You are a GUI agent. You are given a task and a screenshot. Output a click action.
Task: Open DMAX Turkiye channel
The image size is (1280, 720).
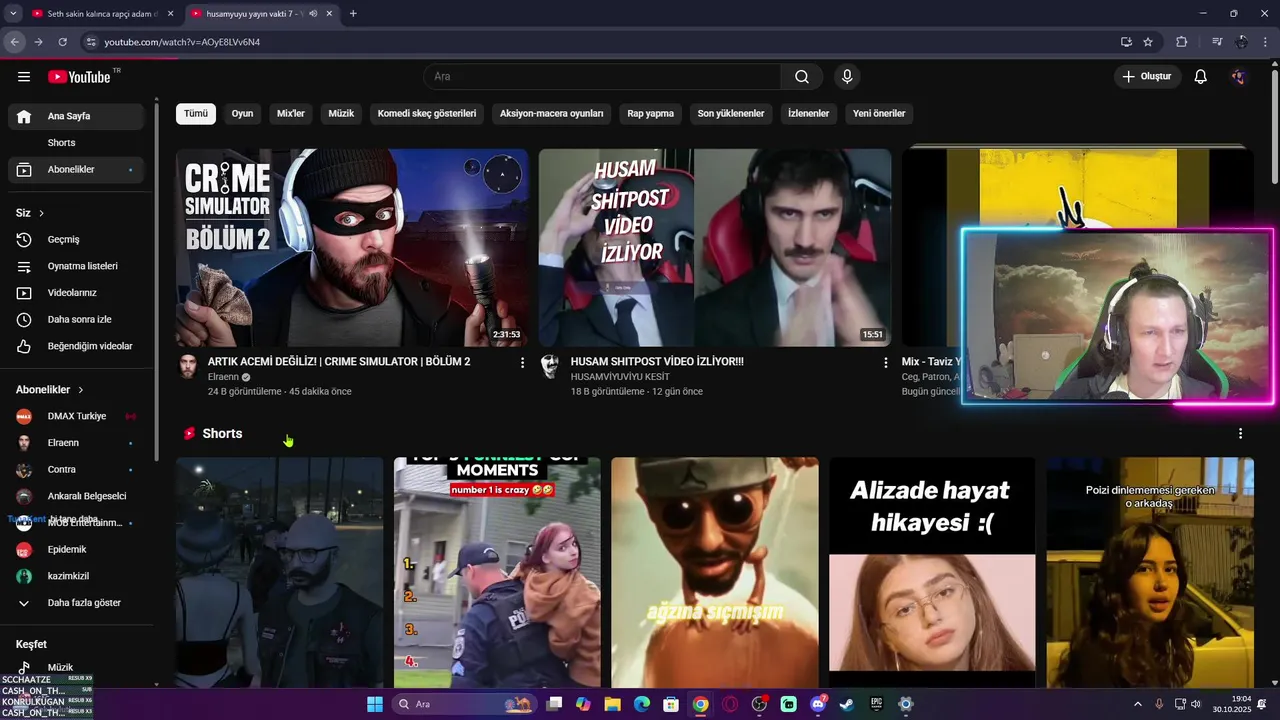(x=76, y=416)
